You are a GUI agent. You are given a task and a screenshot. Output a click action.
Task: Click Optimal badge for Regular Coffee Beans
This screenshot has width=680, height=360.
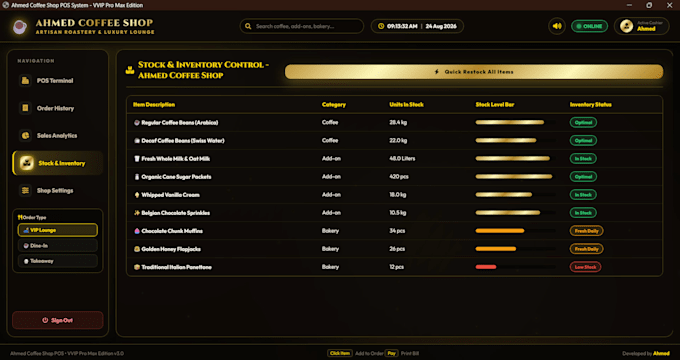(583, 123)
